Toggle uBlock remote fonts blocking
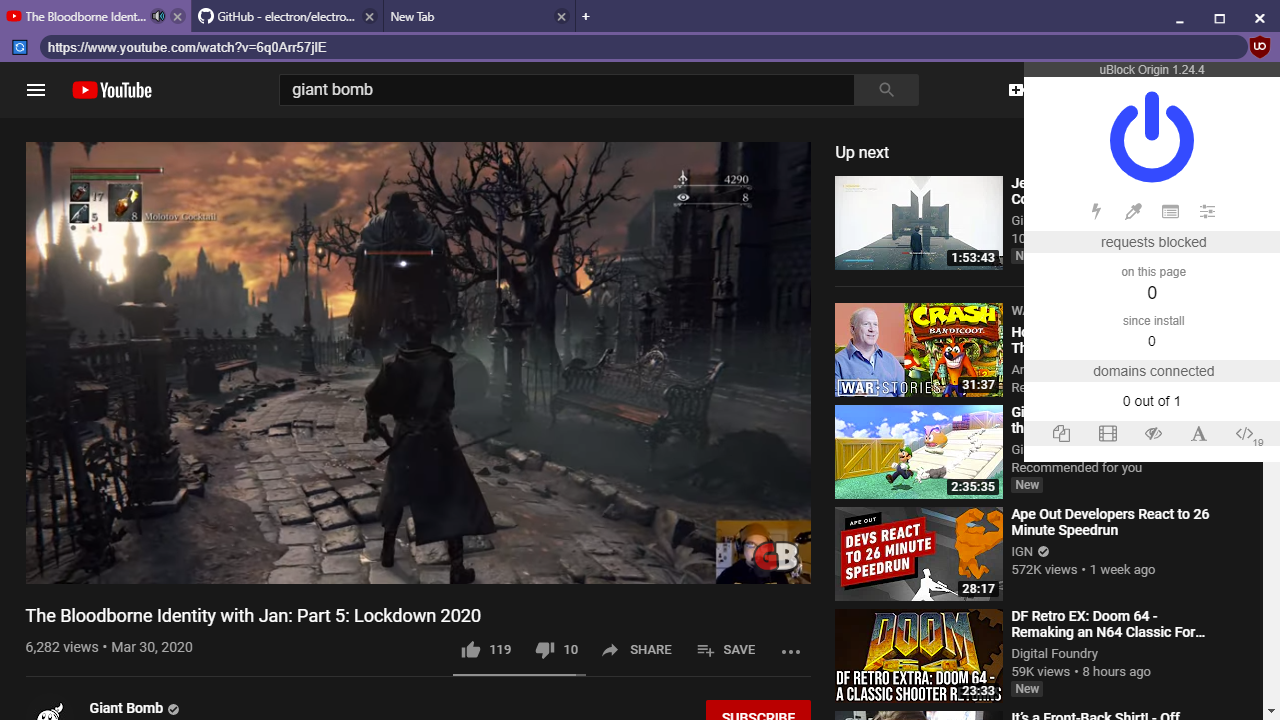This screenshot has width=1280, height=720. point(1198,433)
